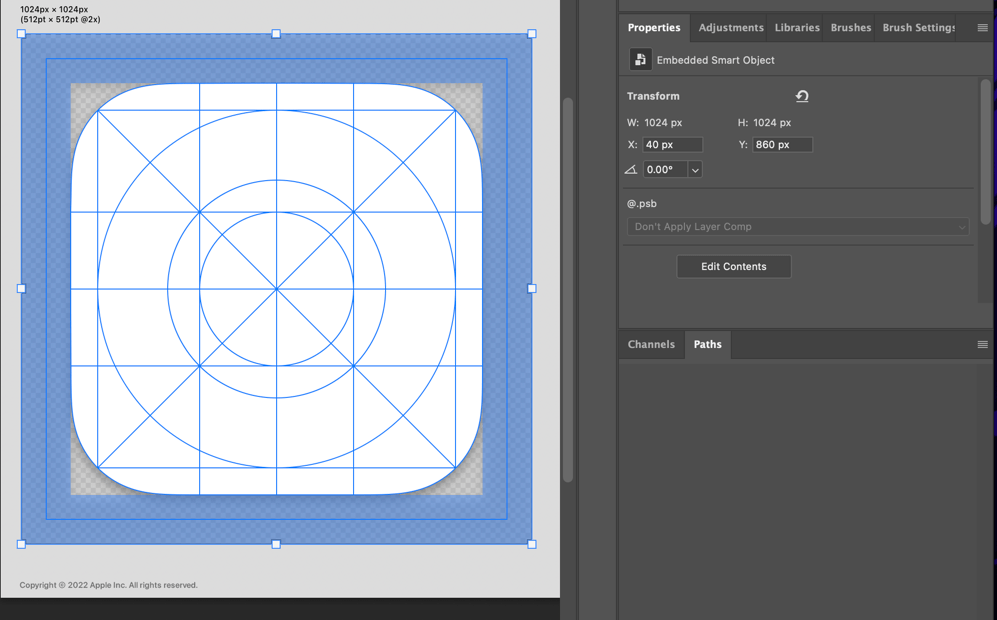997x620 pixels.
Task: Show the Libraries tab
Action: point(797,27)
